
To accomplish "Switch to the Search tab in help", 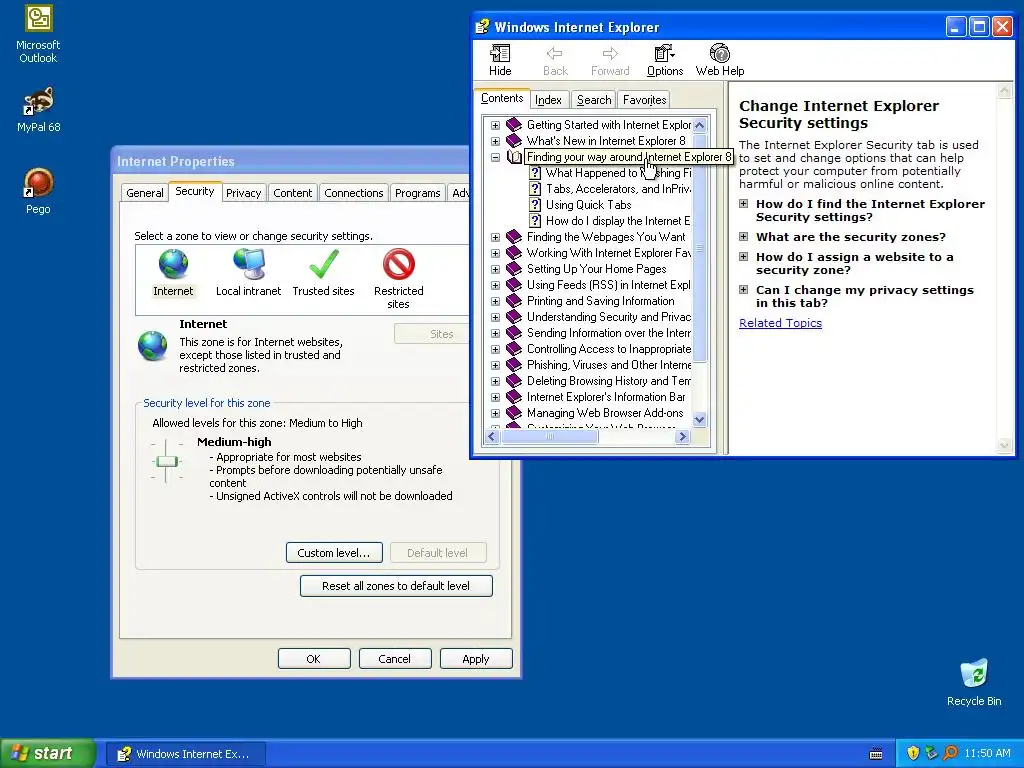I will click(594, 100).
